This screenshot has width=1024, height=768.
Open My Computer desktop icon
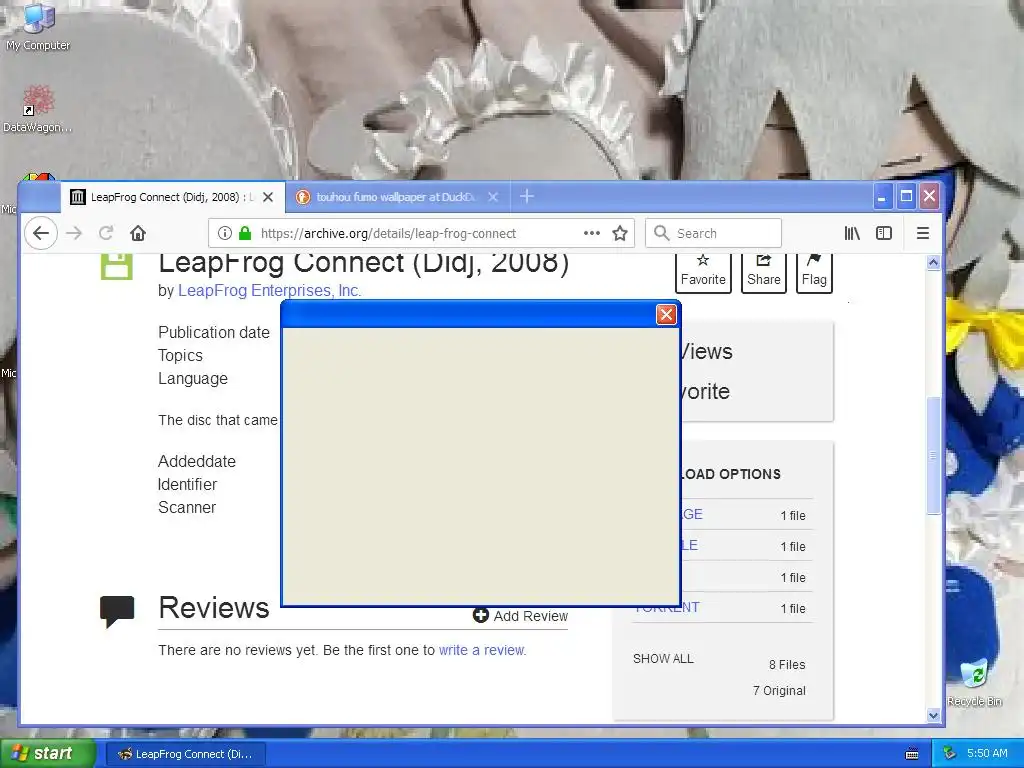coord(38,26)
